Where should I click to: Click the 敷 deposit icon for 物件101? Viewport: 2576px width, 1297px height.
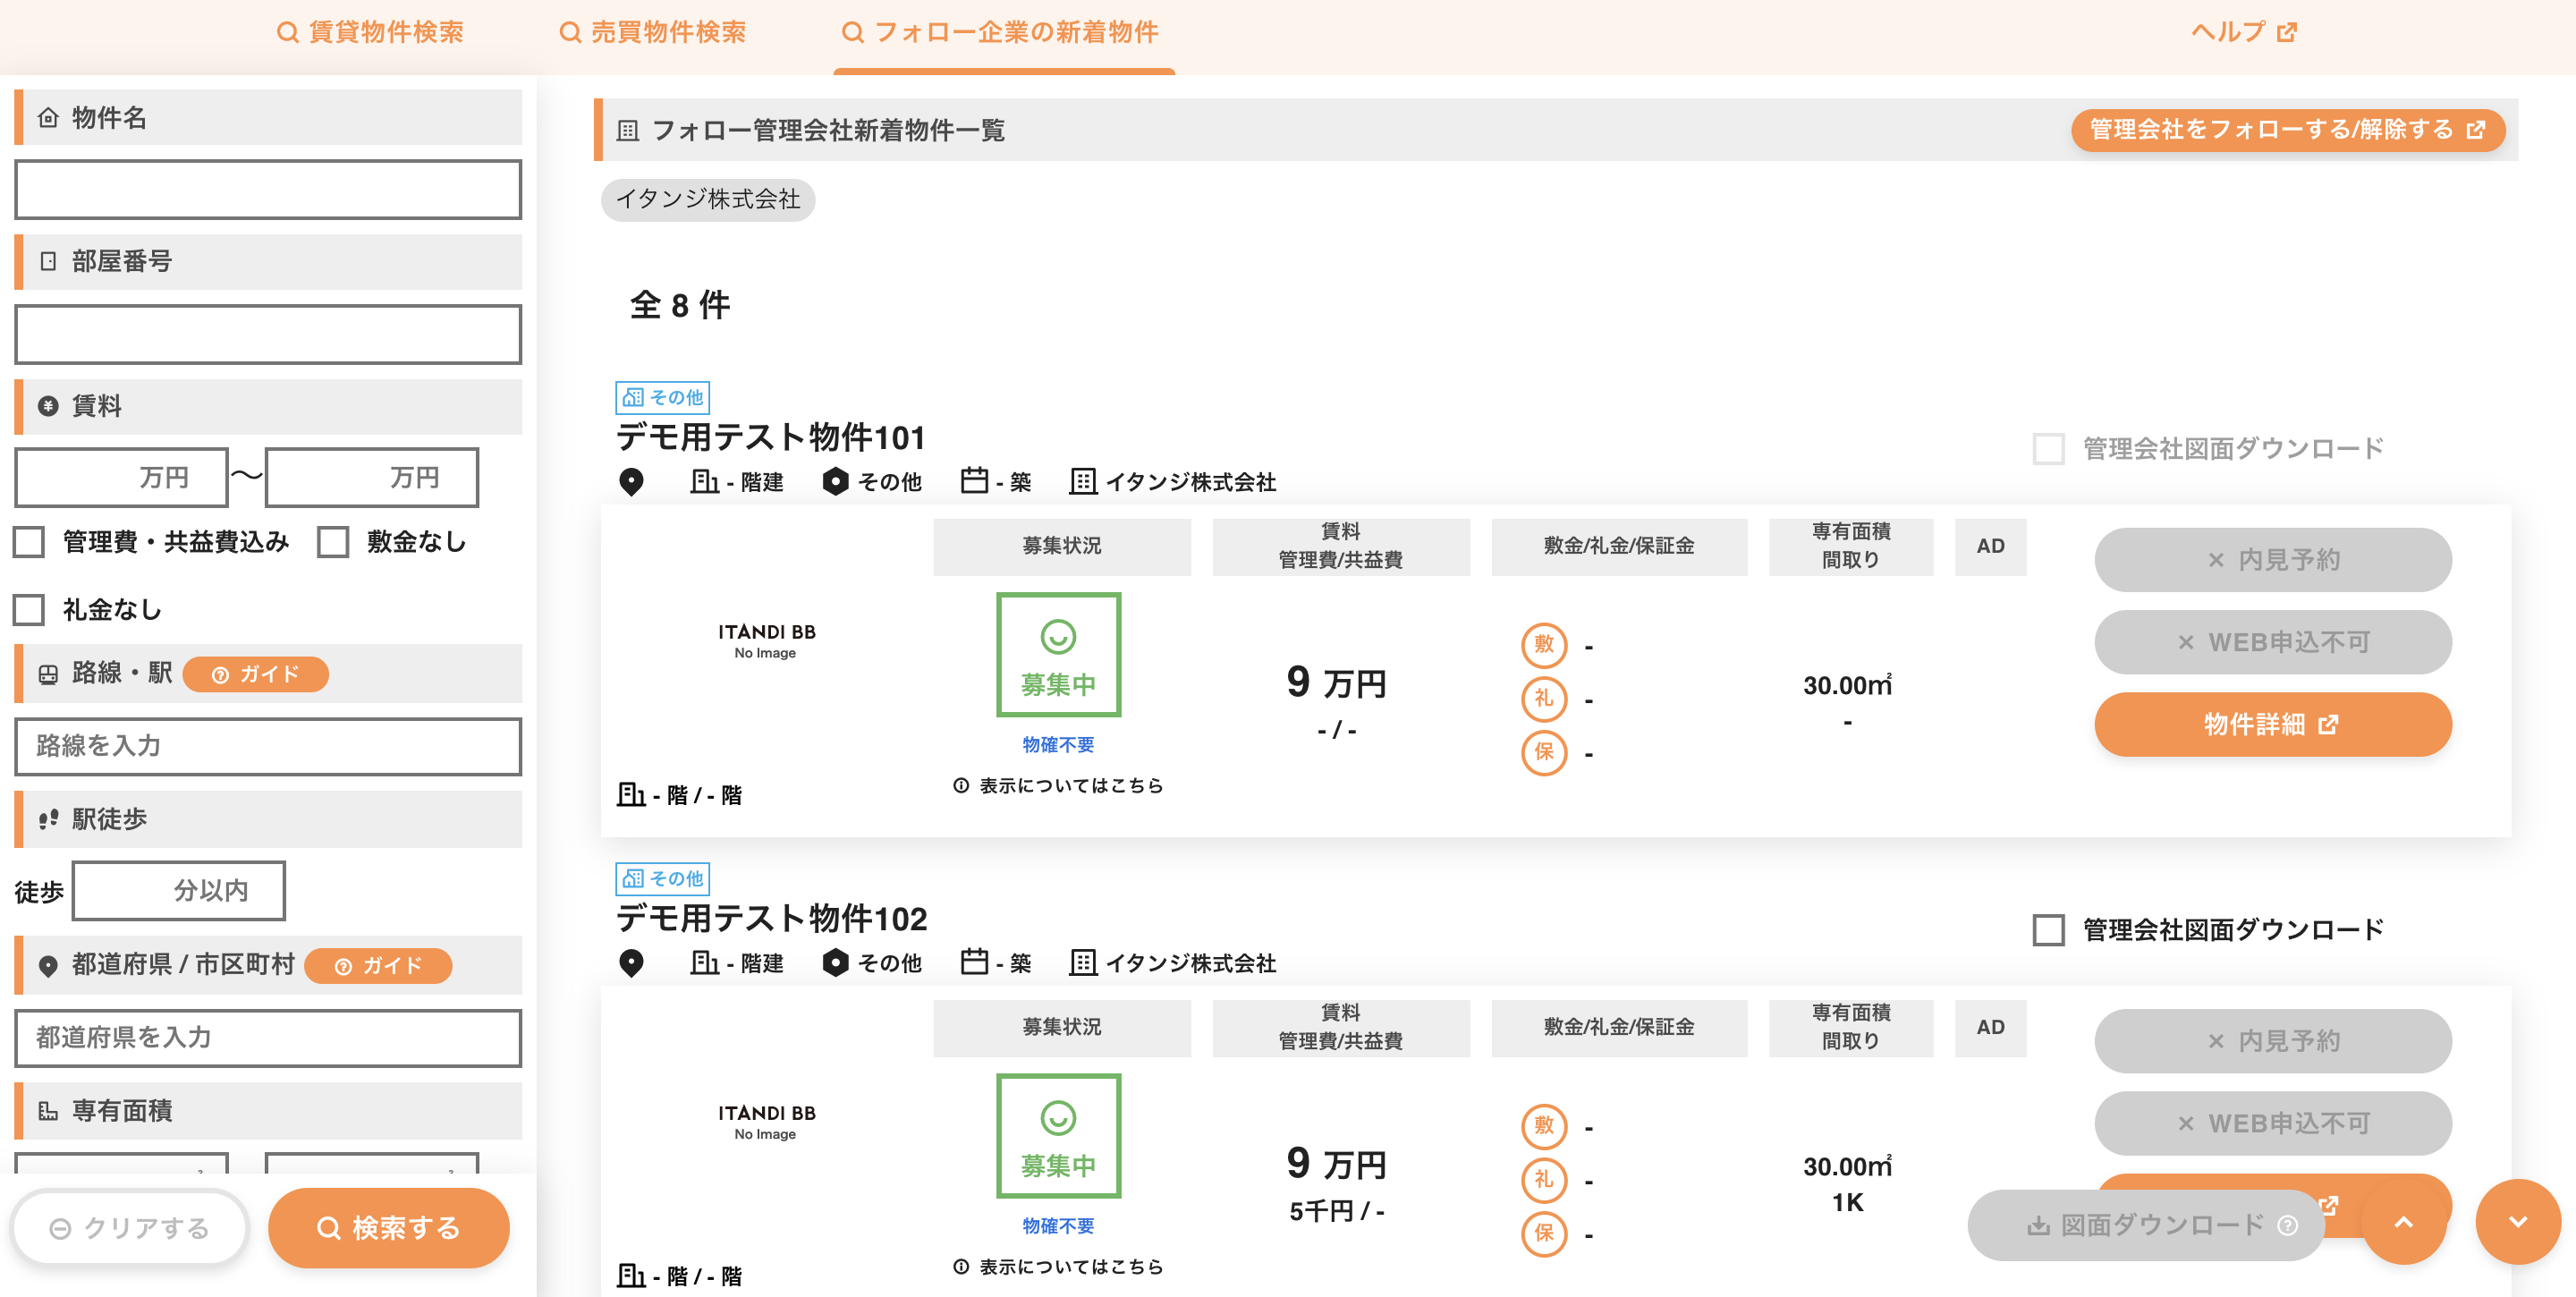point(1544,645)
